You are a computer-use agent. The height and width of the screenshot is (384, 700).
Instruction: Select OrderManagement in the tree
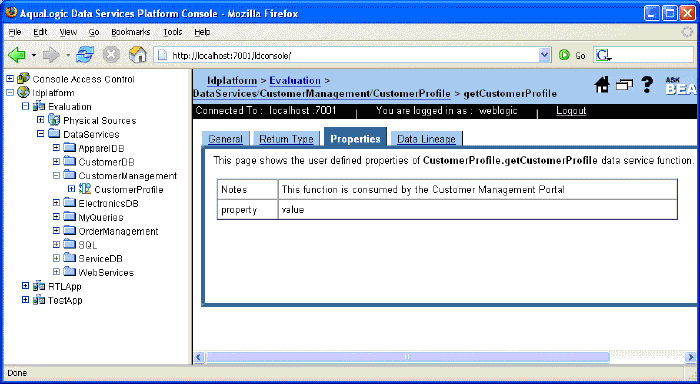pos(118,231)
